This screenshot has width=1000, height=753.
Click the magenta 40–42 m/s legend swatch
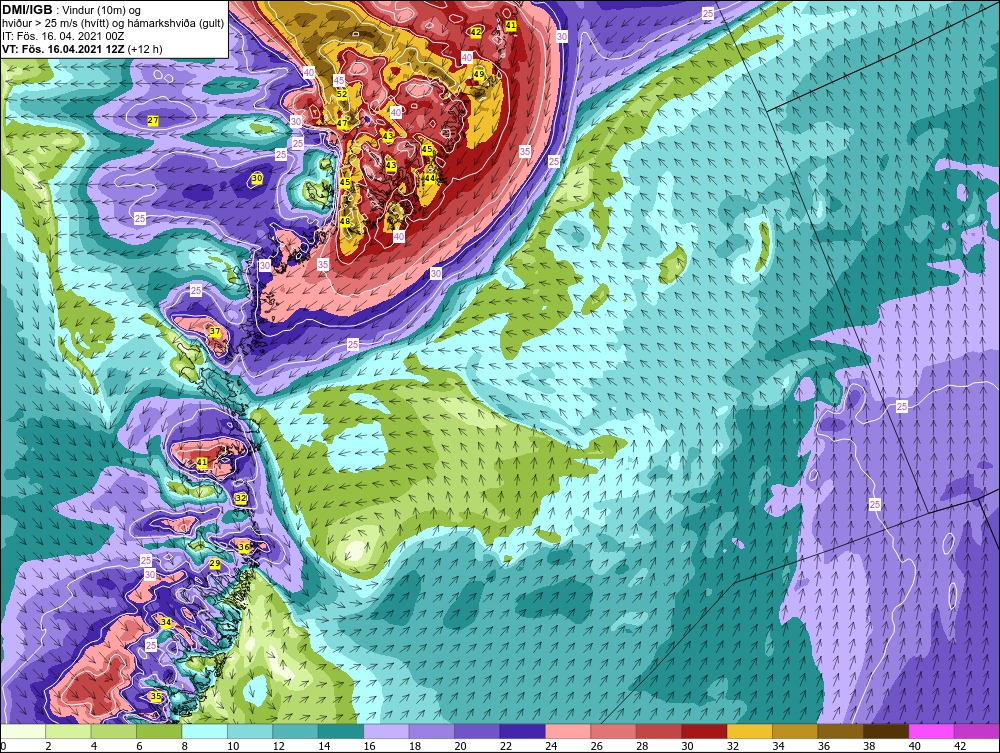click(x=932, y=731)
